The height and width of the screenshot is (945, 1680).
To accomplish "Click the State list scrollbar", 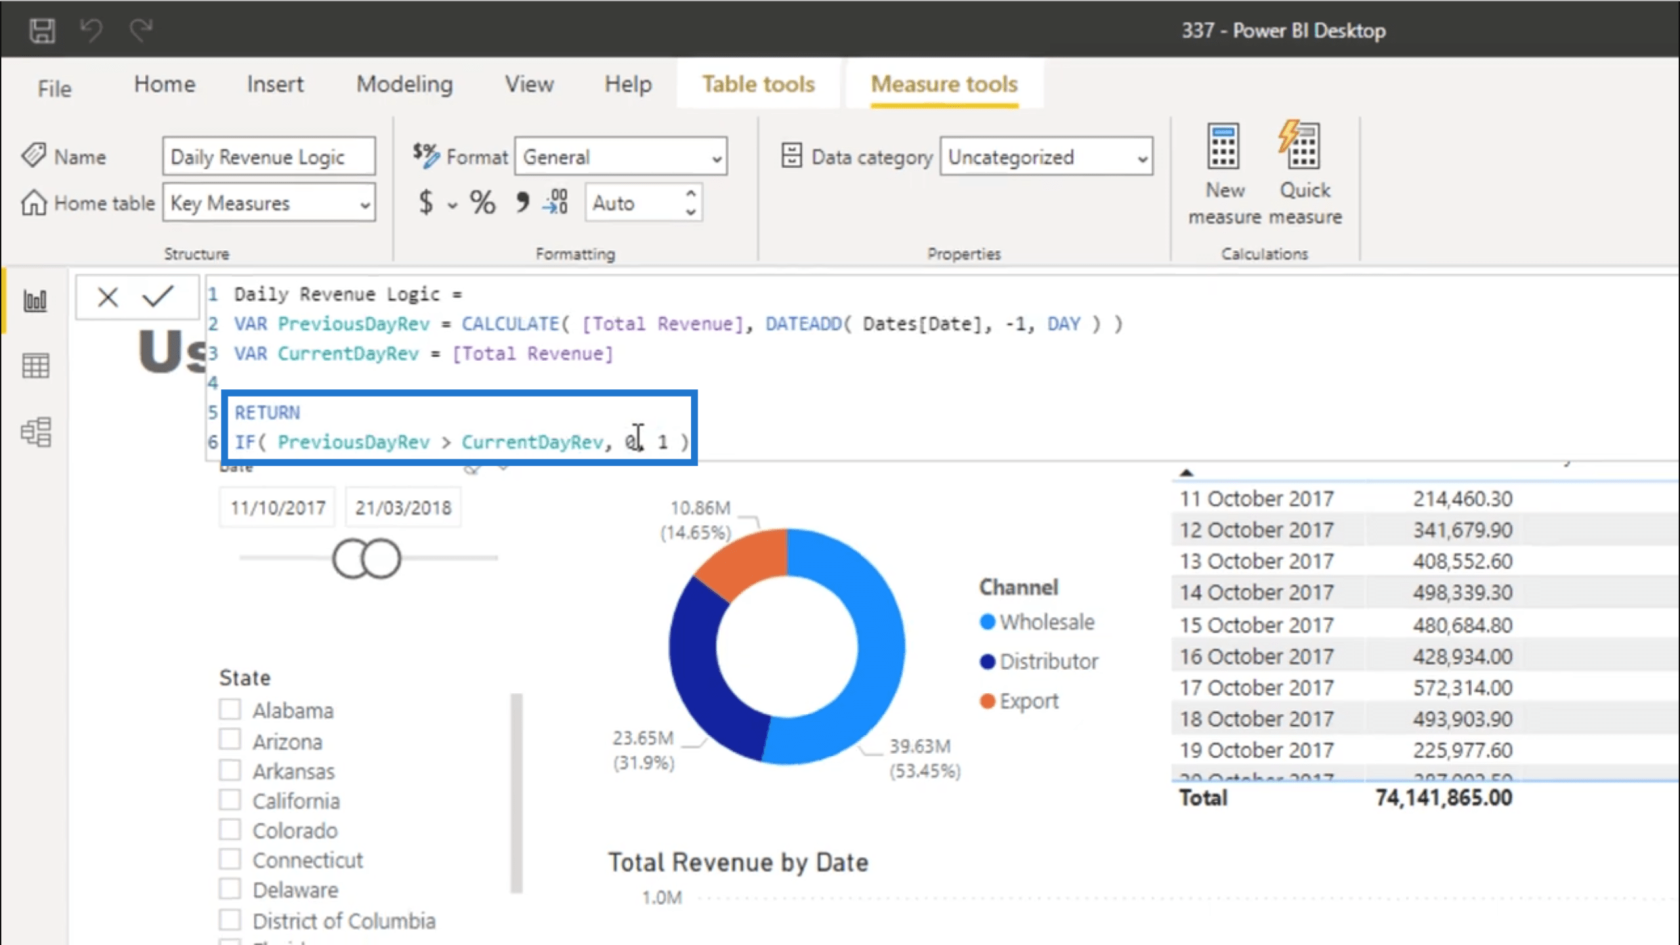I will [x=516, y=791].
